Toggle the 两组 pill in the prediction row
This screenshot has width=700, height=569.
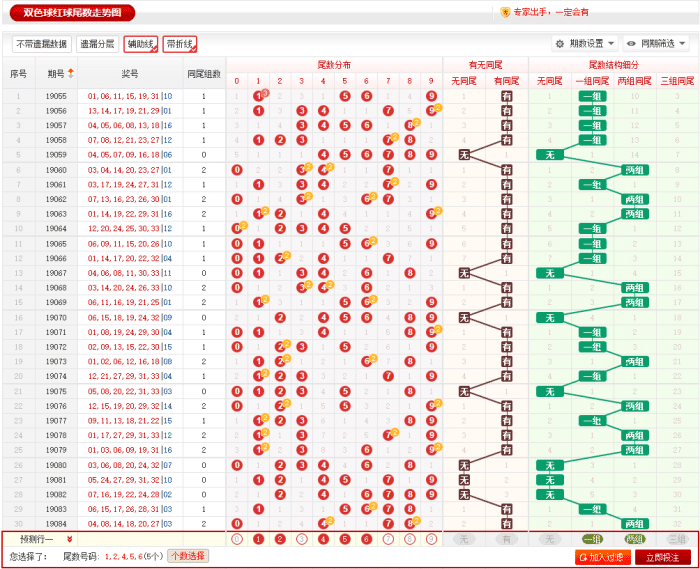[x=634, y=539]
